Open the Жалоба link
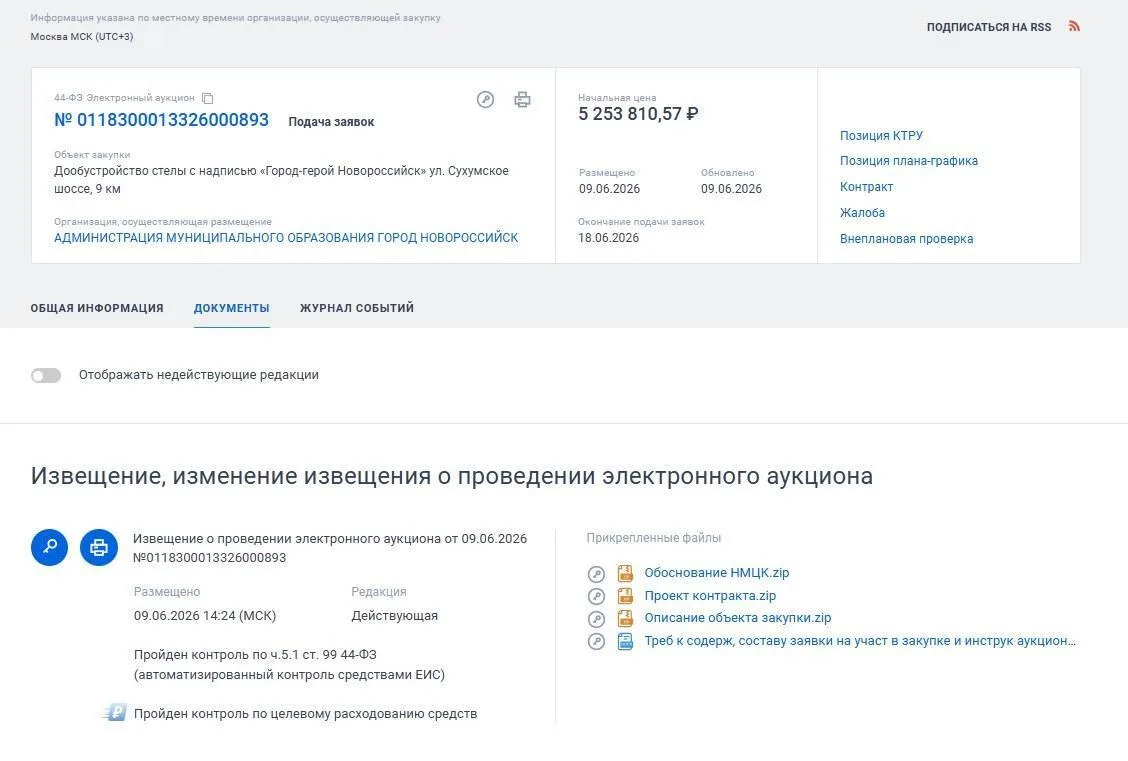 [x=863, y=213]
